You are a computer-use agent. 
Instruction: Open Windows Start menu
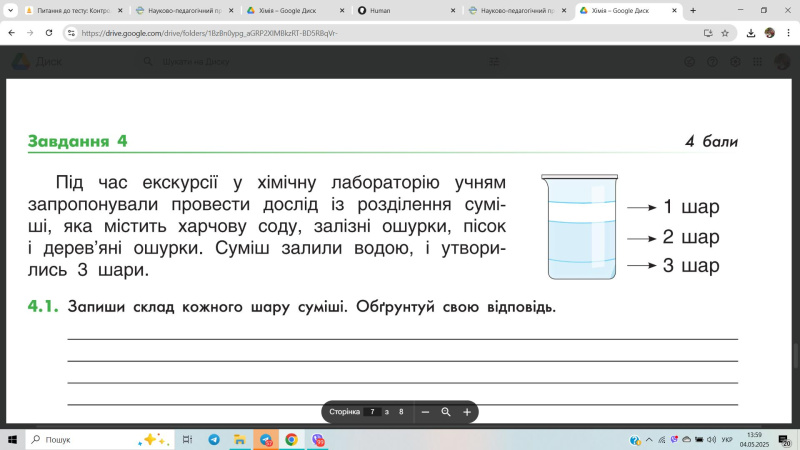click(13, 439)
